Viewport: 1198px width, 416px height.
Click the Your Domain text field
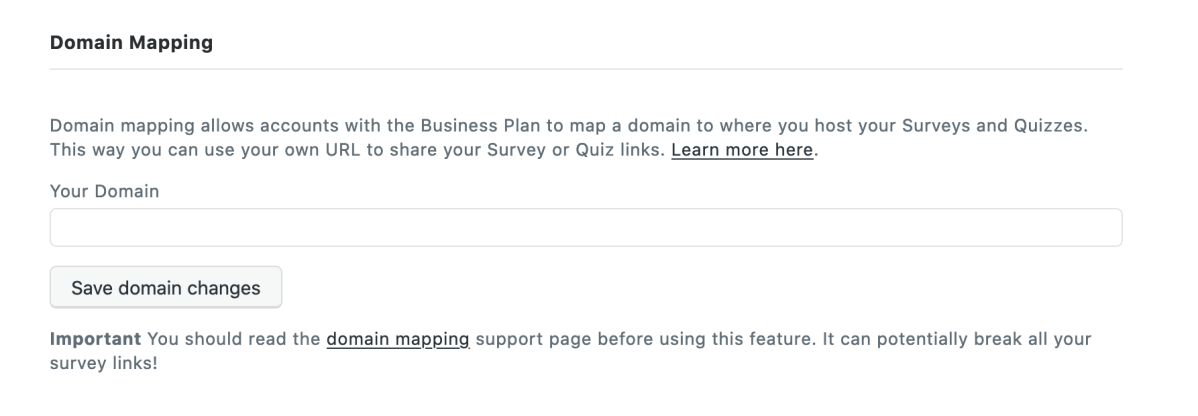pyautogui.click(x=586, y=228)
